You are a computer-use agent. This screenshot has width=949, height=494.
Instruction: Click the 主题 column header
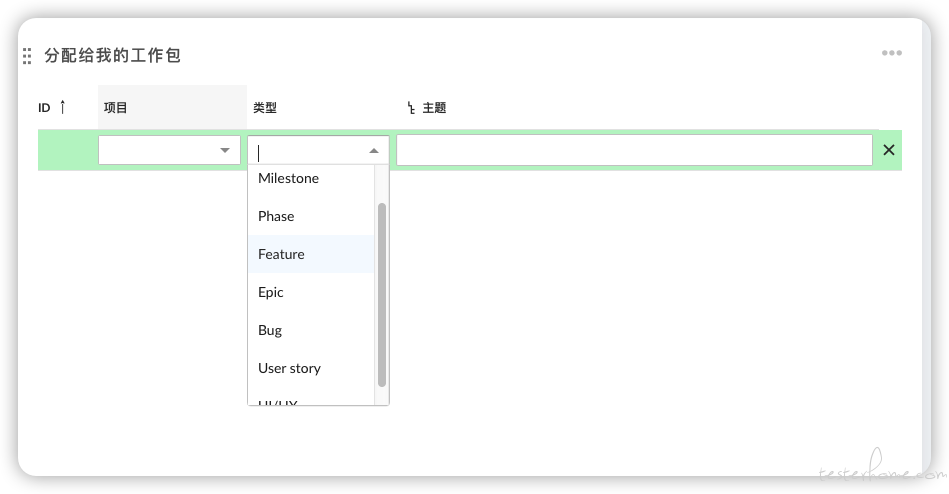[x=434, y=108]
